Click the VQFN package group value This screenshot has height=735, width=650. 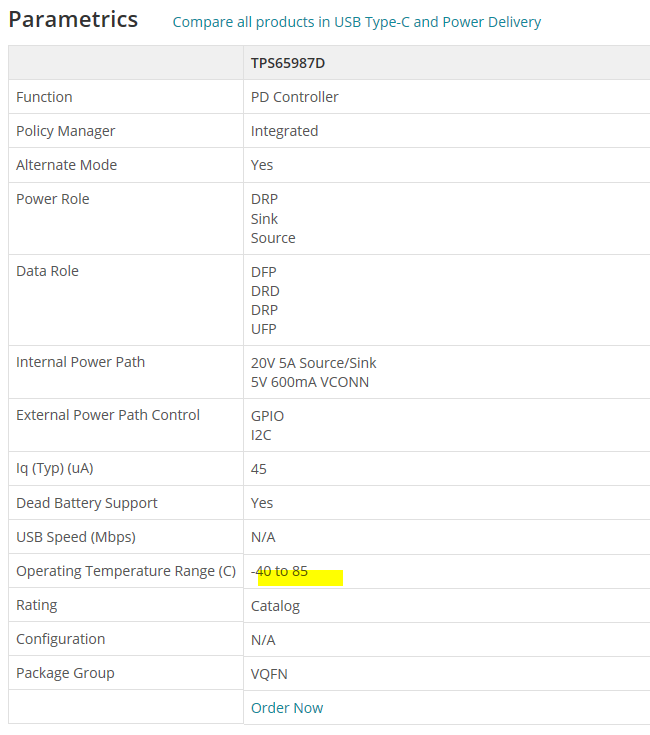267,673
